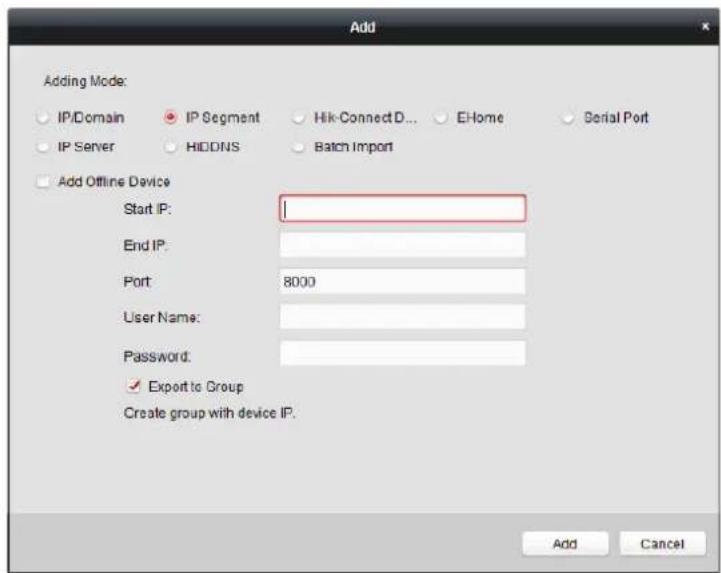Select the IP Segment radio button
Screen dimensions: 721x573
(170, 118)
